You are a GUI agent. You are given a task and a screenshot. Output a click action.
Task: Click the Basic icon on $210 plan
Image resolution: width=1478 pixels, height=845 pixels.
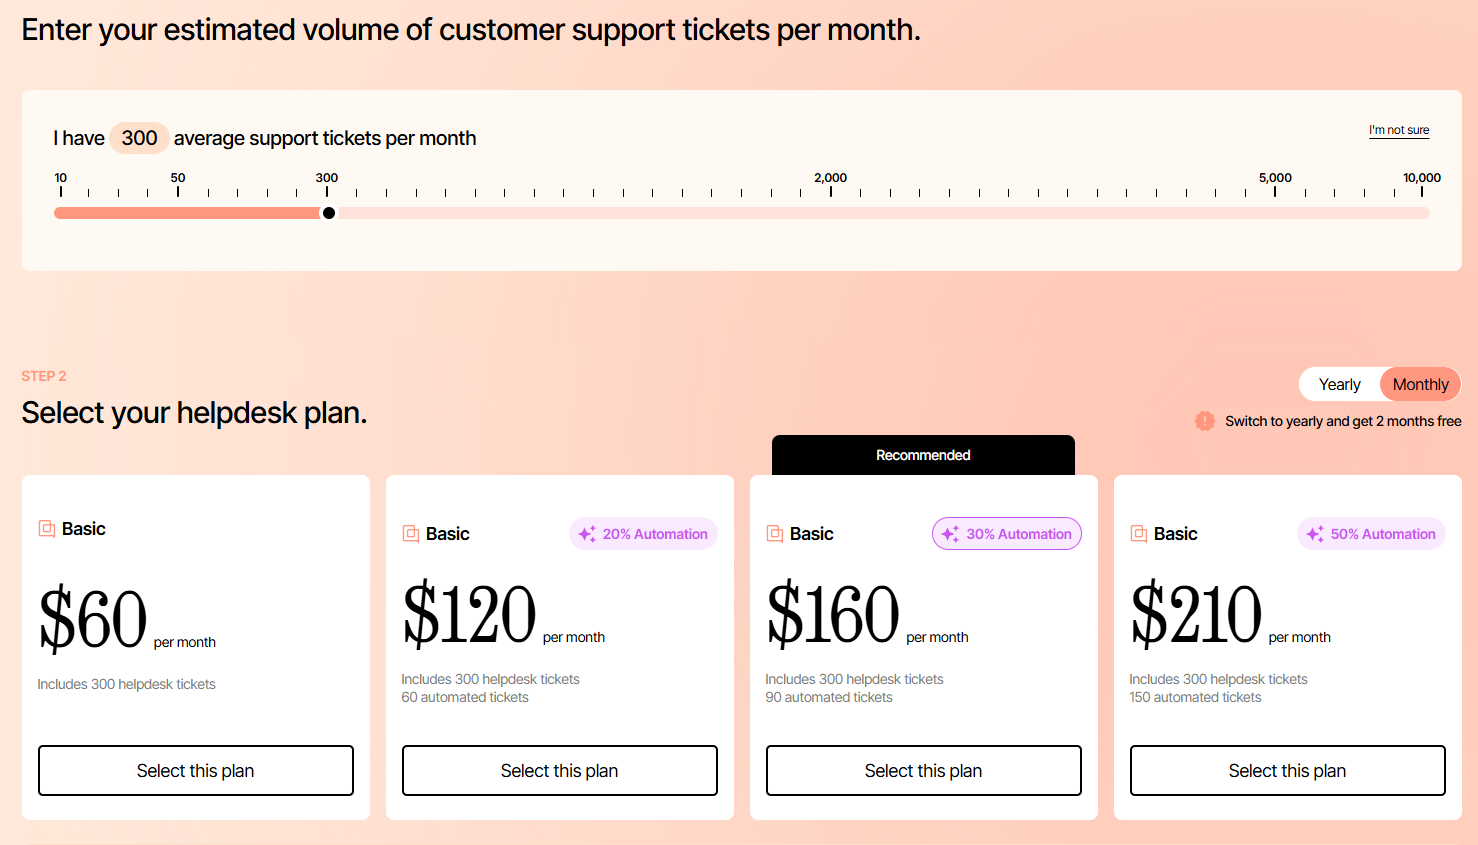[1139, 534]
